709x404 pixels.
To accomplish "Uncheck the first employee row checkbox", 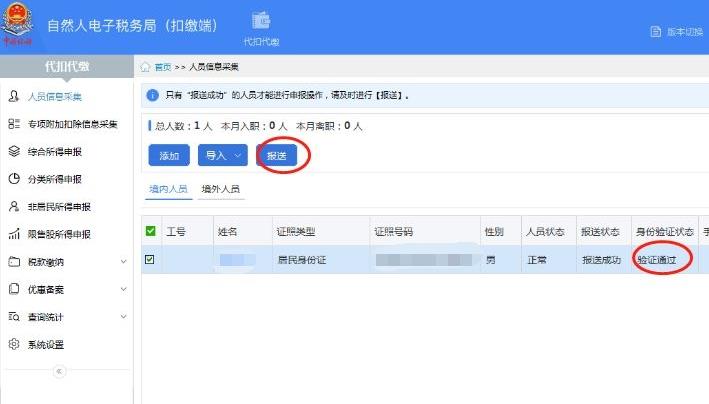I will [151, 260].
